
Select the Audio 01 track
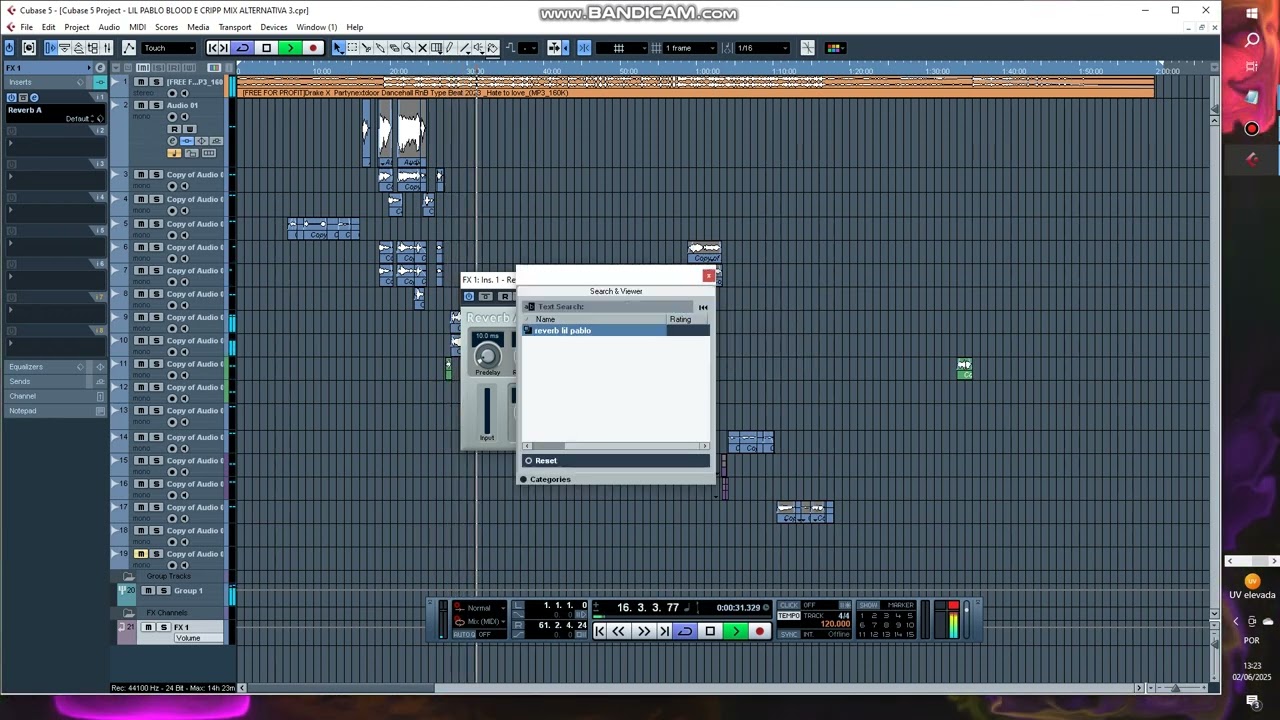coord(182,105)
